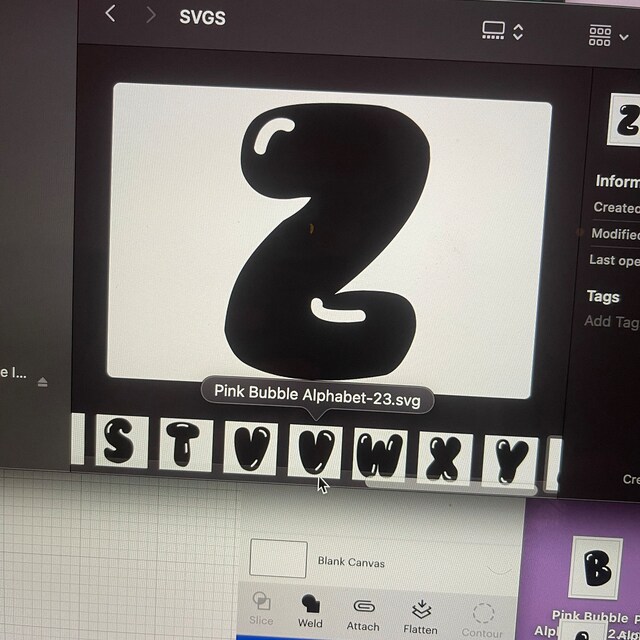
Task: Select the Blank Canvas layer thumbnail
Action: click(x=278, y=558)
